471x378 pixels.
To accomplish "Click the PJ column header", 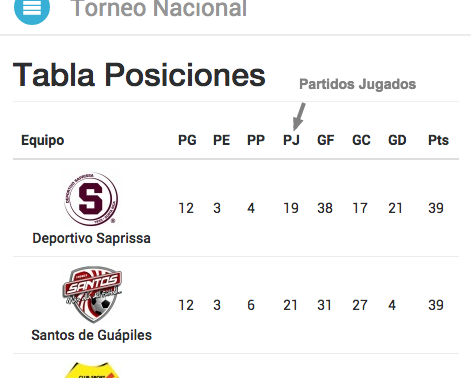I will click(291, 140).
